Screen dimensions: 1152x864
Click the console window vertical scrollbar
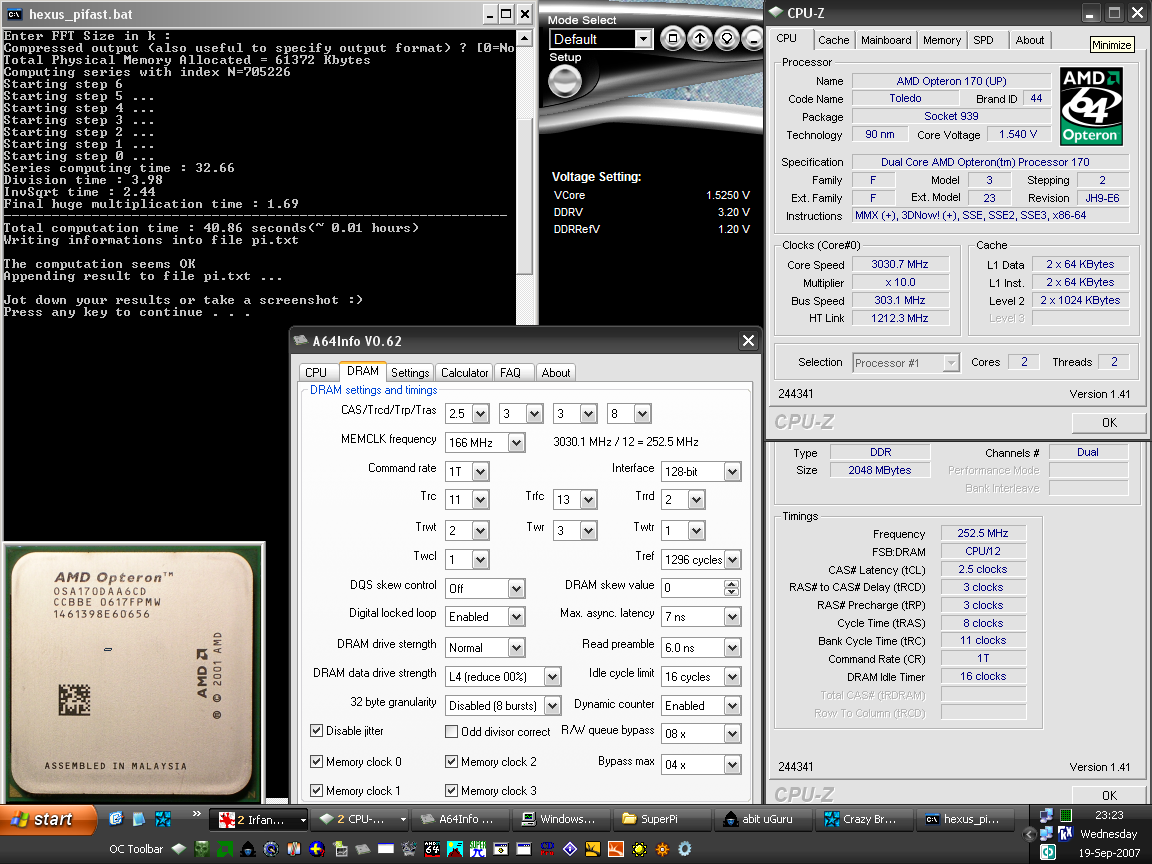(524, 179)
